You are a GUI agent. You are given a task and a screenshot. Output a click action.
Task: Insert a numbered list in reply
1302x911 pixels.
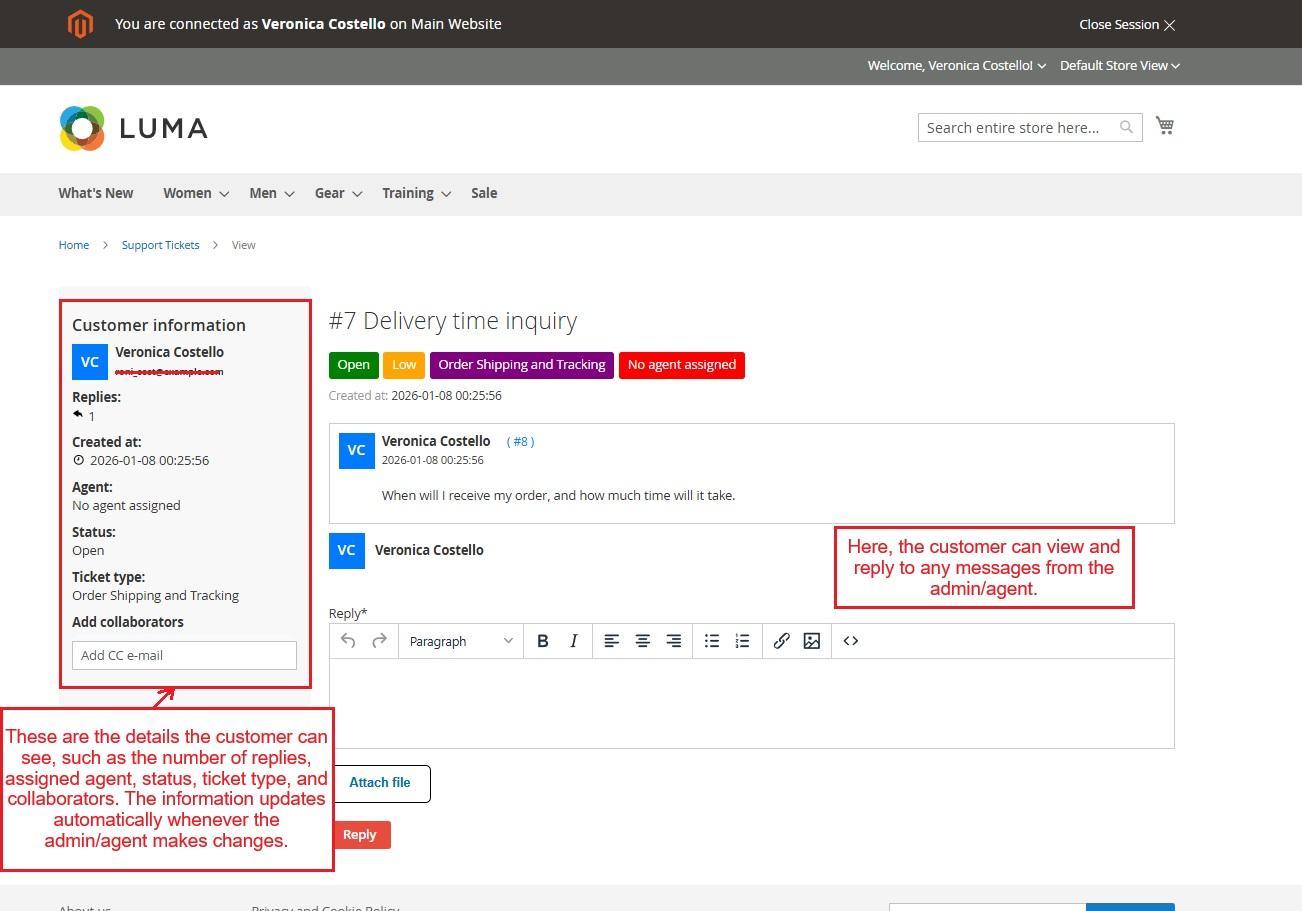point(742,641)
